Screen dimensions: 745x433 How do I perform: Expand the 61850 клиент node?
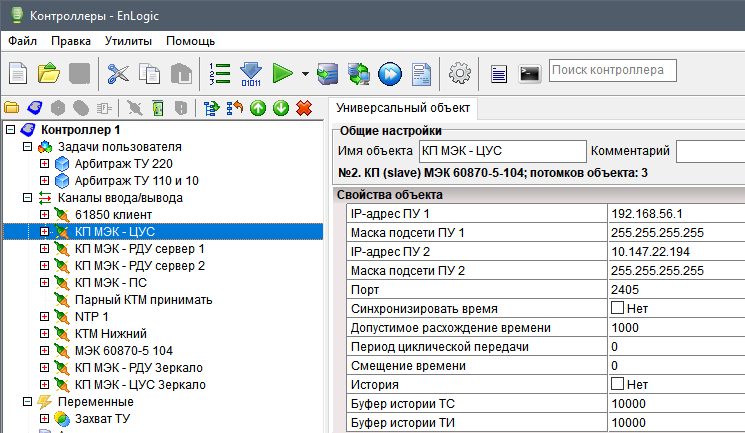tap(44, 214)
